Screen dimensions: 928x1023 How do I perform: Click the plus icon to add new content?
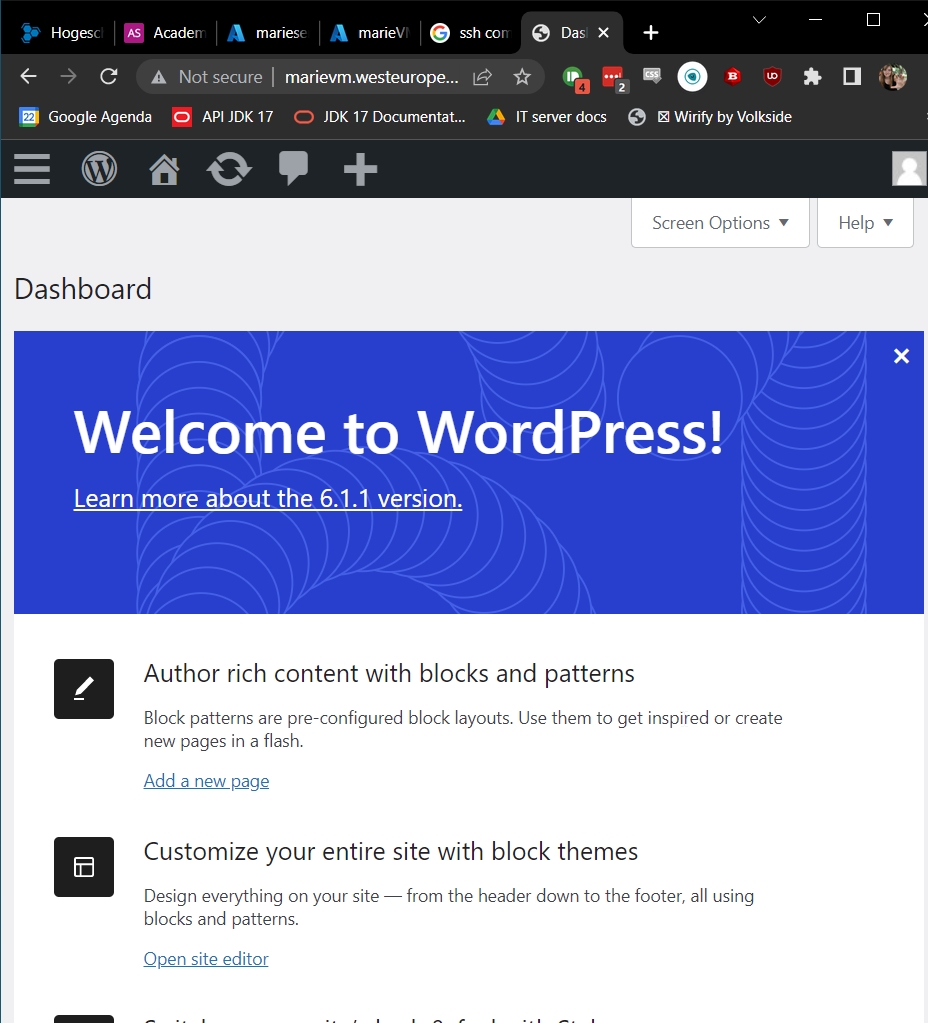(x=360, y=170)
